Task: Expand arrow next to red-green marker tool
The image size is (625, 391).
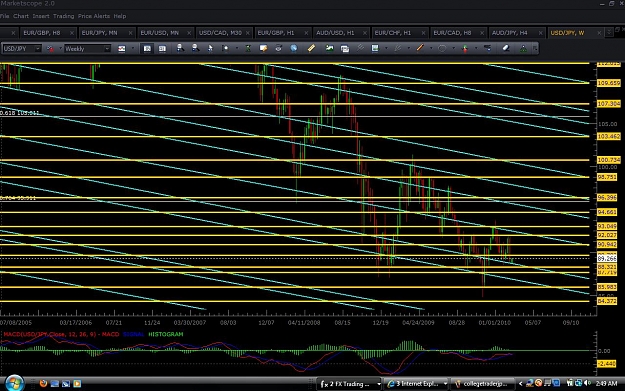Action: click(x=476, y=49)
